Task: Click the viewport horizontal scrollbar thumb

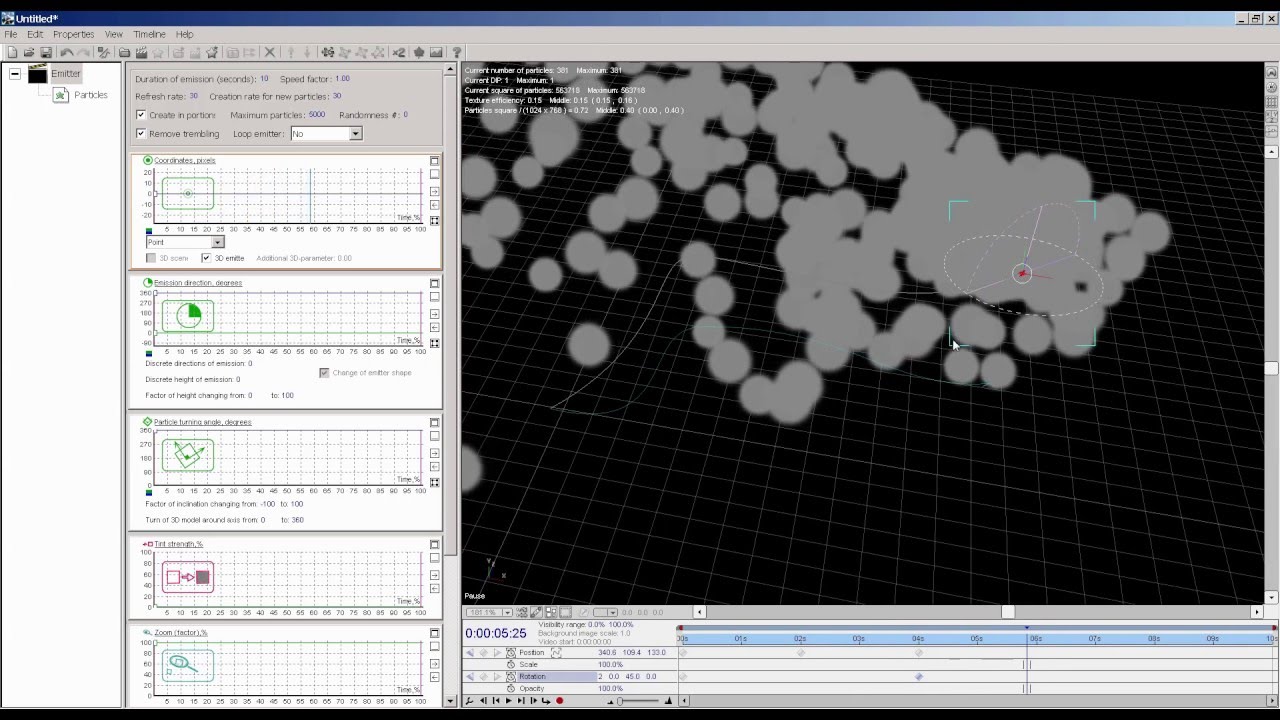Action: (1008, 612)
